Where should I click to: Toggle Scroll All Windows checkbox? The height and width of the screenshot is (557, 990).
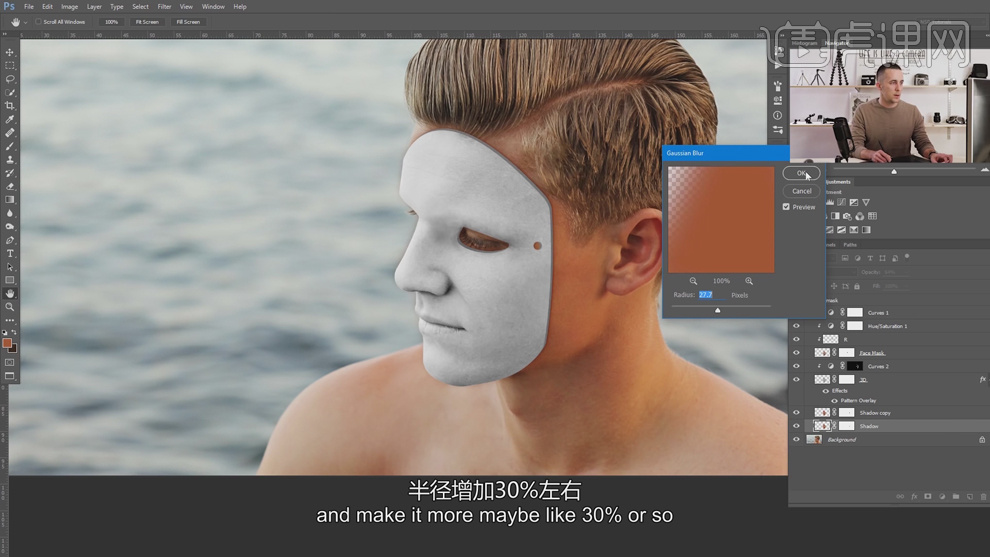pos(39,21)
